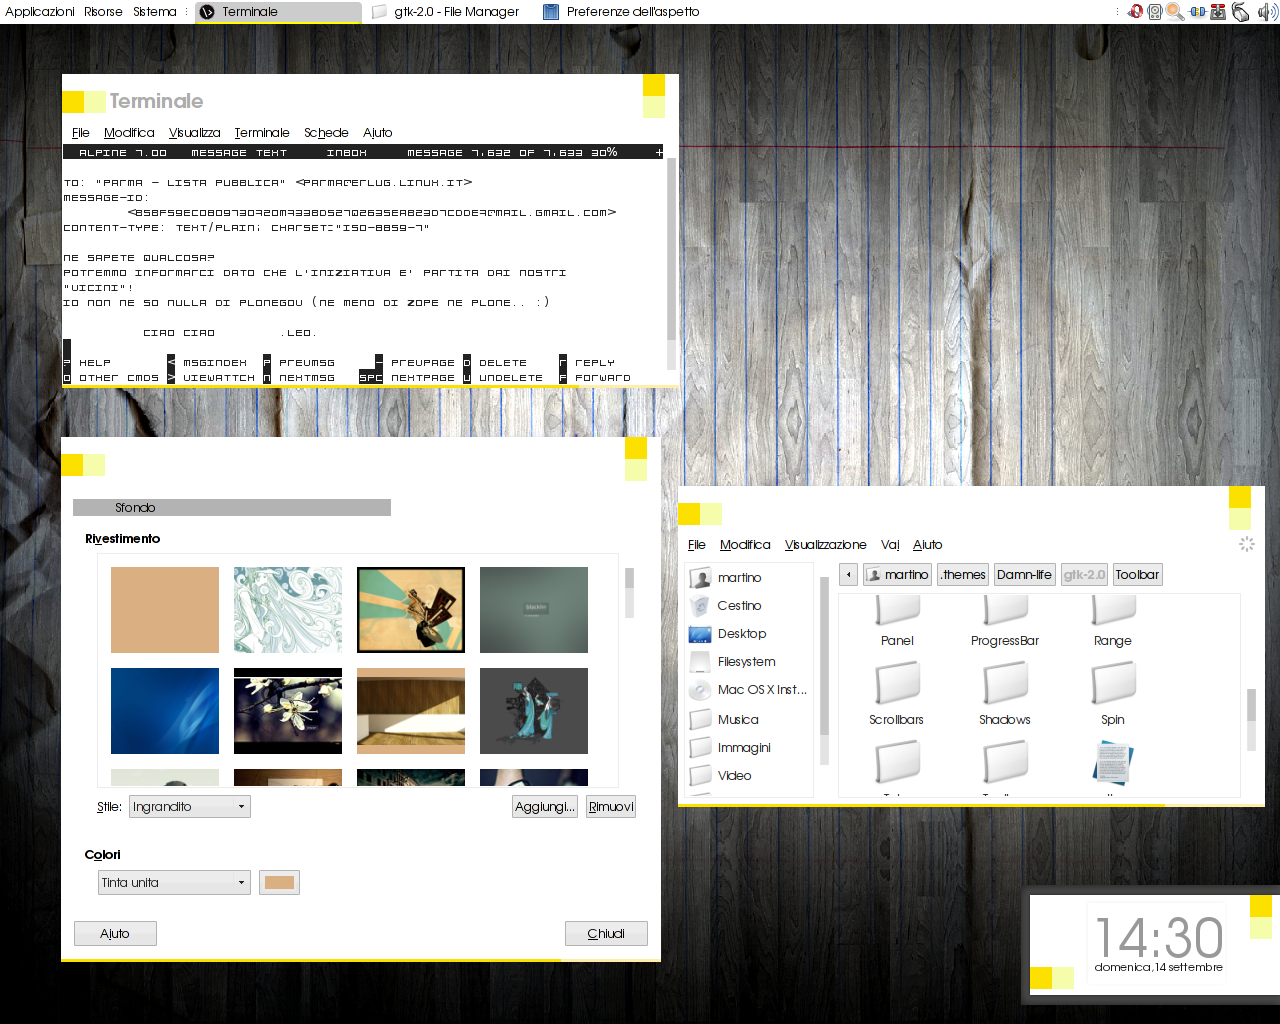Open Aiuto menu in file manager
This screenshot has height=1024, width=1280.
pyautogui.click(x=927, y=544)
